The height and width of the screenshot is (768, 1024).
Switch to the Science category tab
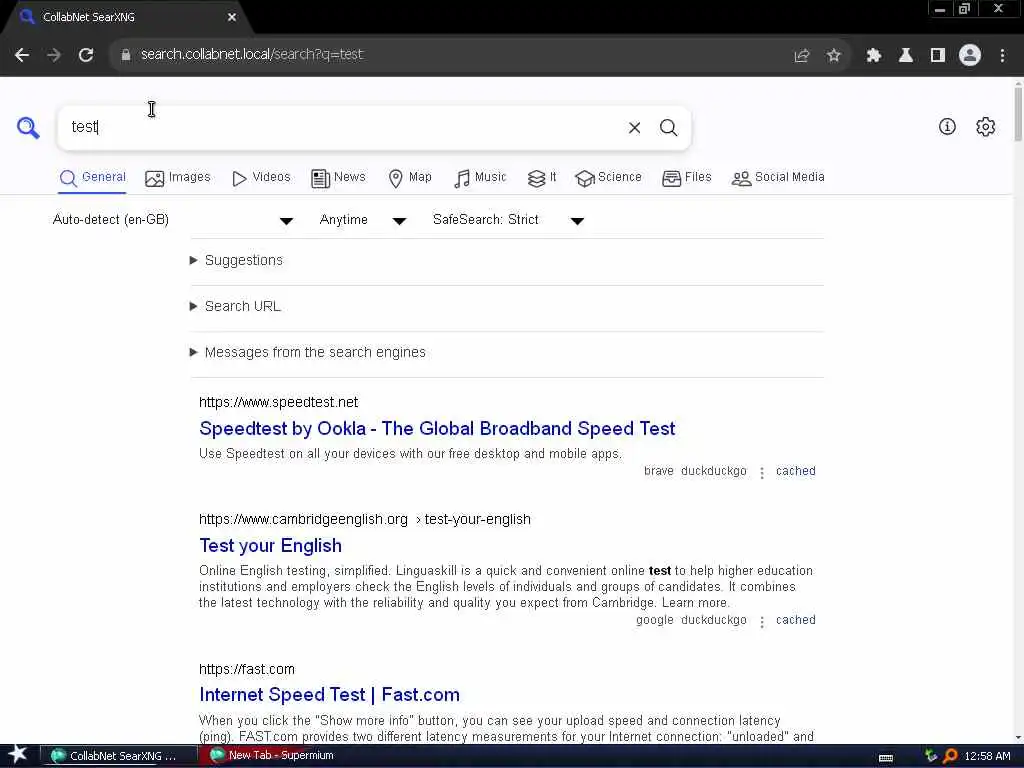point(608,178)
